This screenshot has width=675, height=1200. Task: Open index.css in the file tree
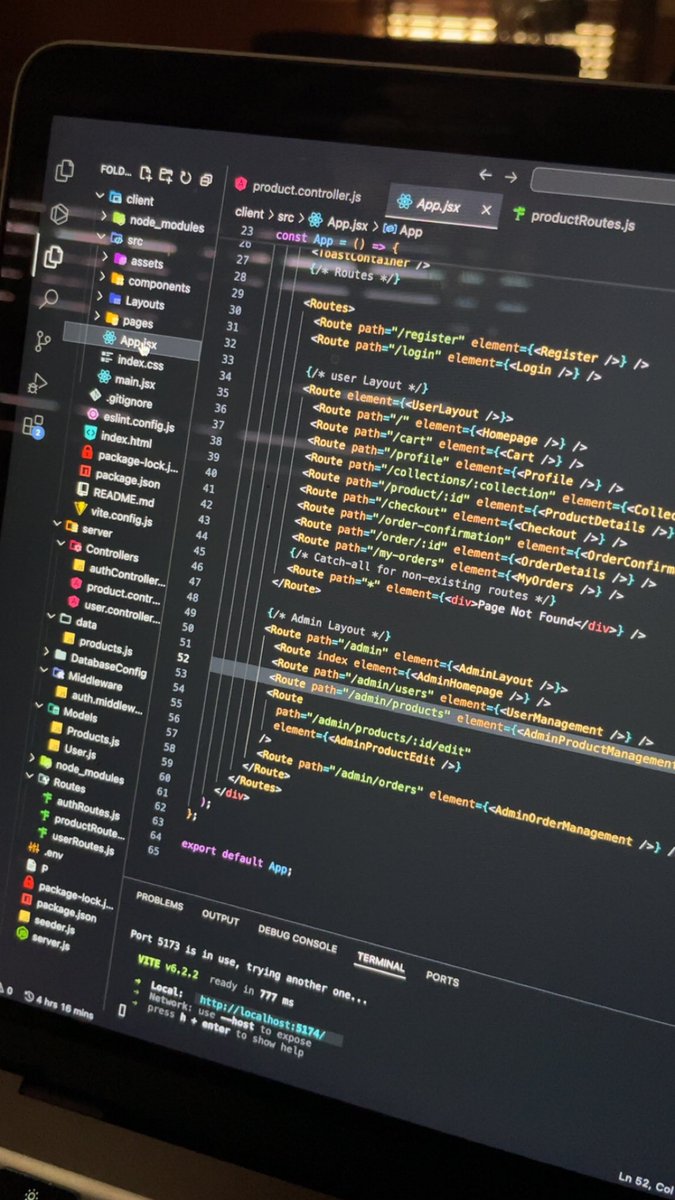point(140,362)
